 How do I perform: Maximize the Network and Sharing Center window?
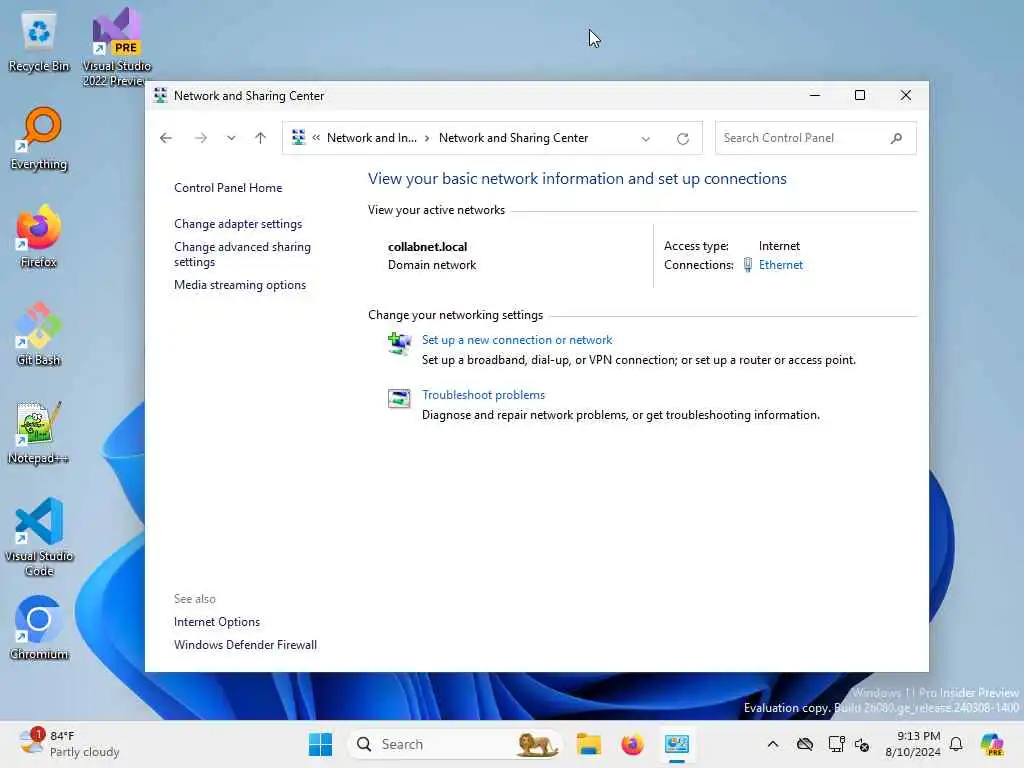[x=860, y=95]
